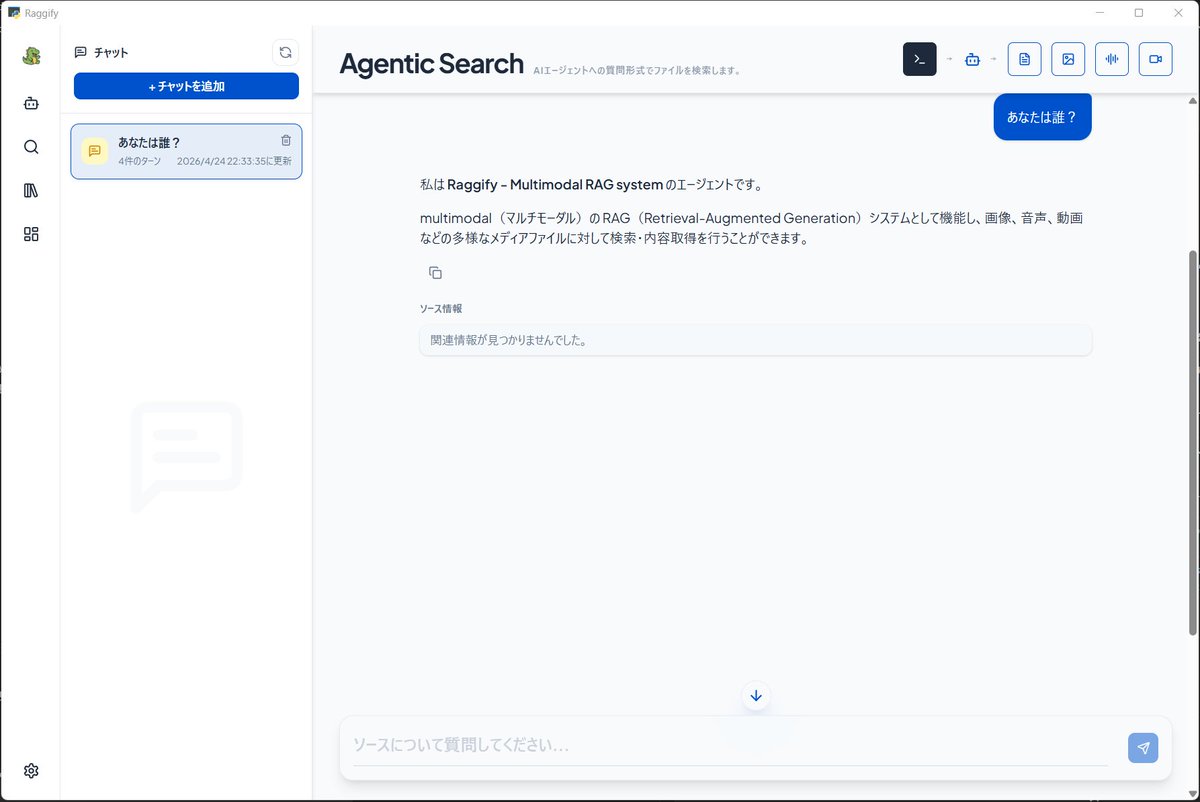Click the yellow chat icon of あなたは誰？

coord(95,151)
